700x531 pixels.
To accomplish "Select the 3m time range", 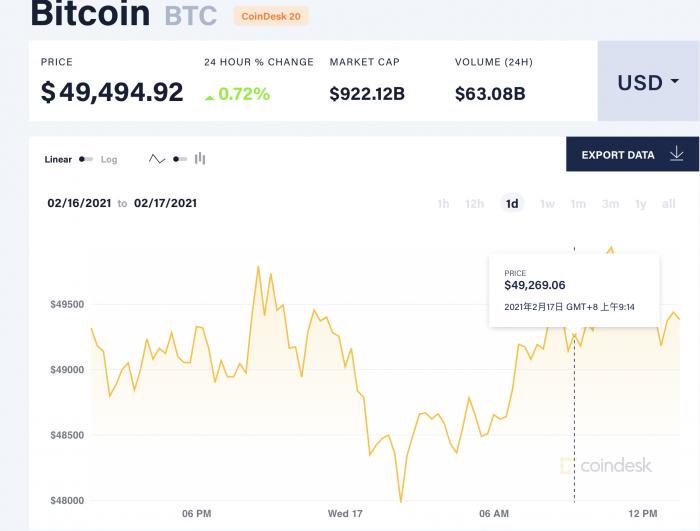I will click(x=610, y=204).
